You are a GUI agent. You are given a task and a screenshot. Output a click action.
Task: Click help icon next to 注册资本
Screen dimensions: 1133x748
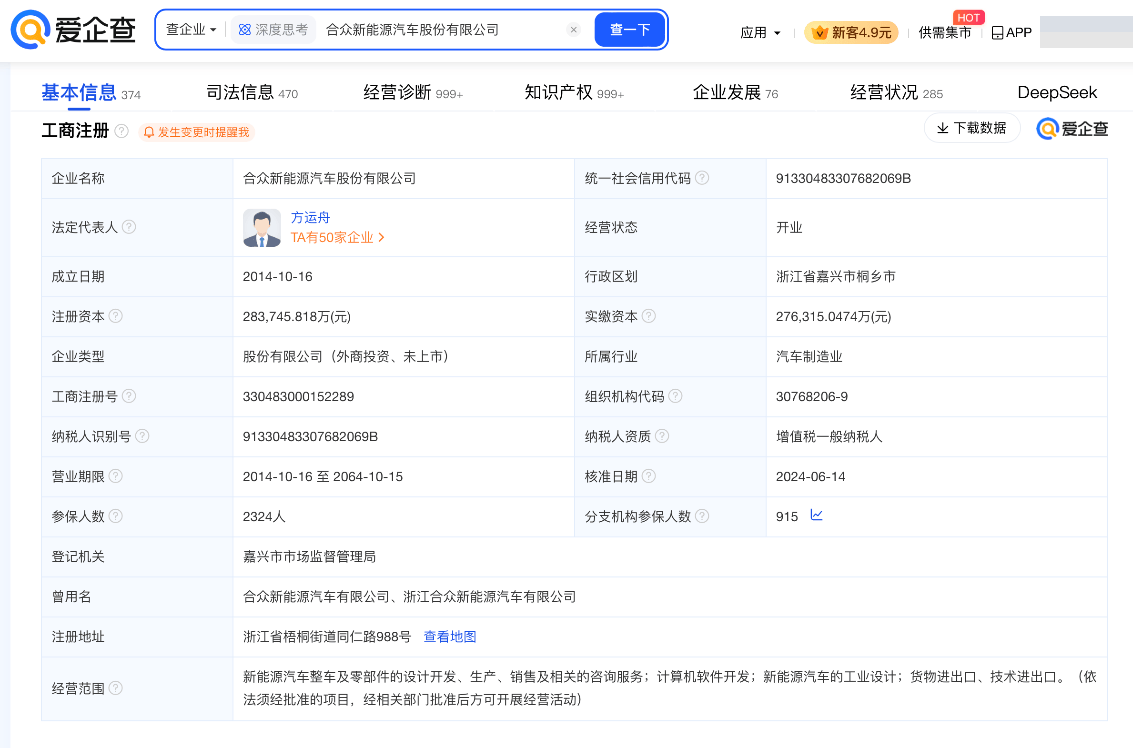click(116, 316)
